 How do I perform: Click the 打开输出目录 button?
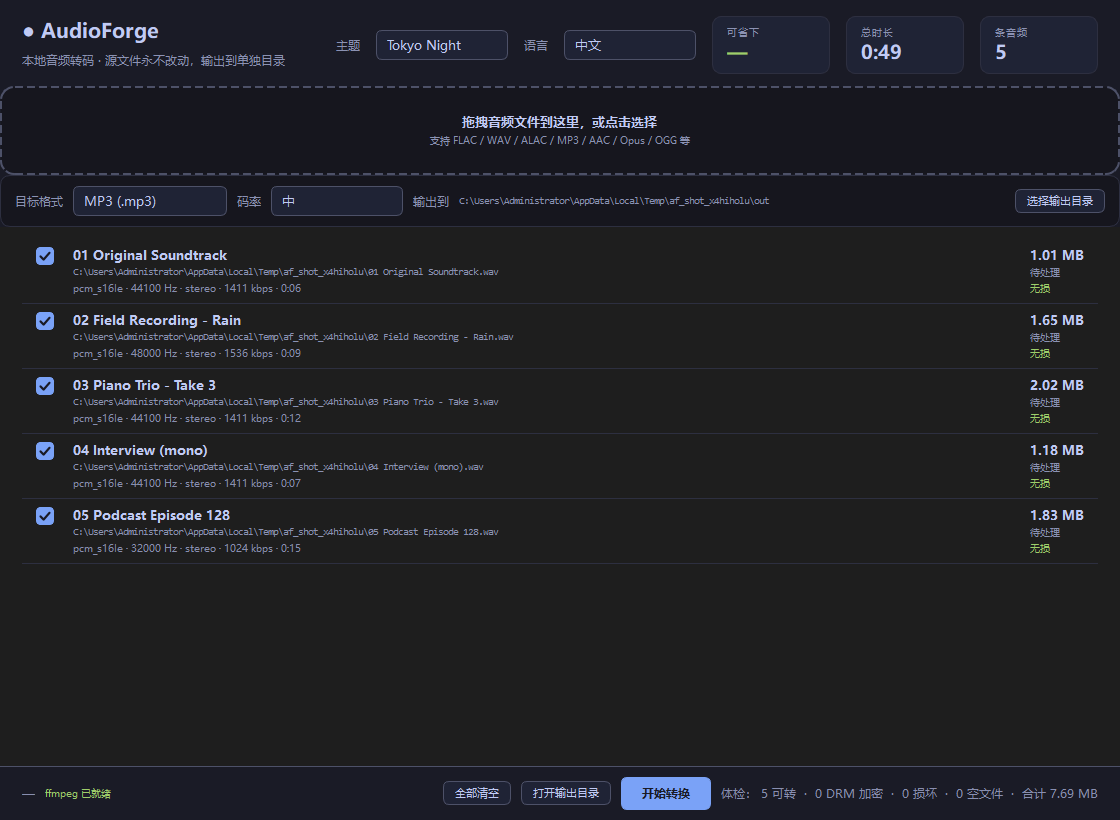(x=566, y=793)
